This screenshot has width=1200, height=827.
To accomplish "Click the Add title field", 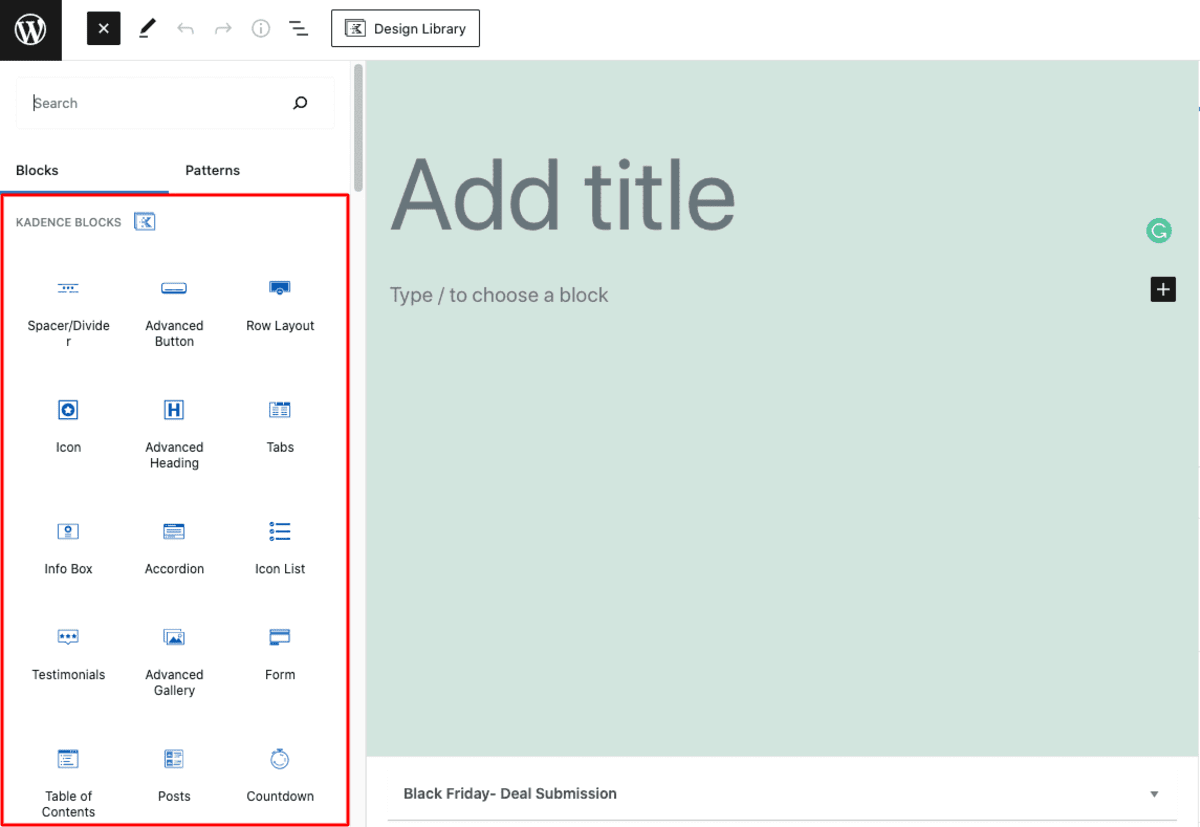I will (x=563, y=195).
